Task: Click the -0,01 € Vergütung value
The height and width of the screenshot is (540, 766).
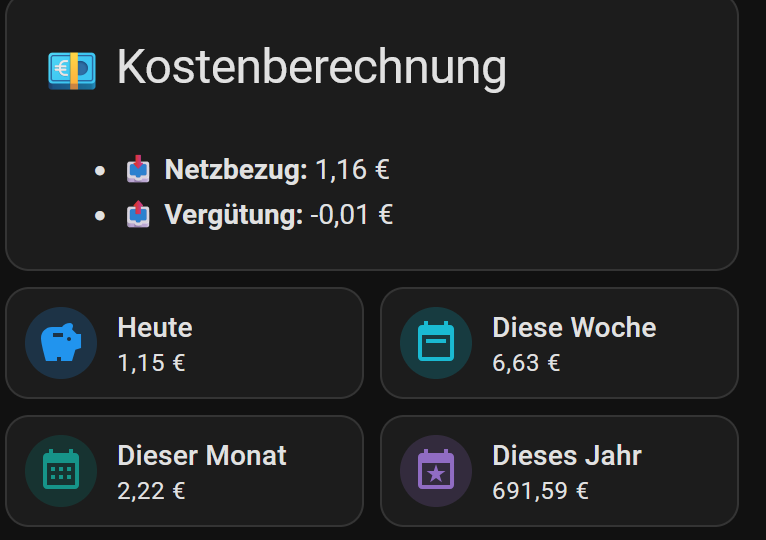Action: coord(351,215)
